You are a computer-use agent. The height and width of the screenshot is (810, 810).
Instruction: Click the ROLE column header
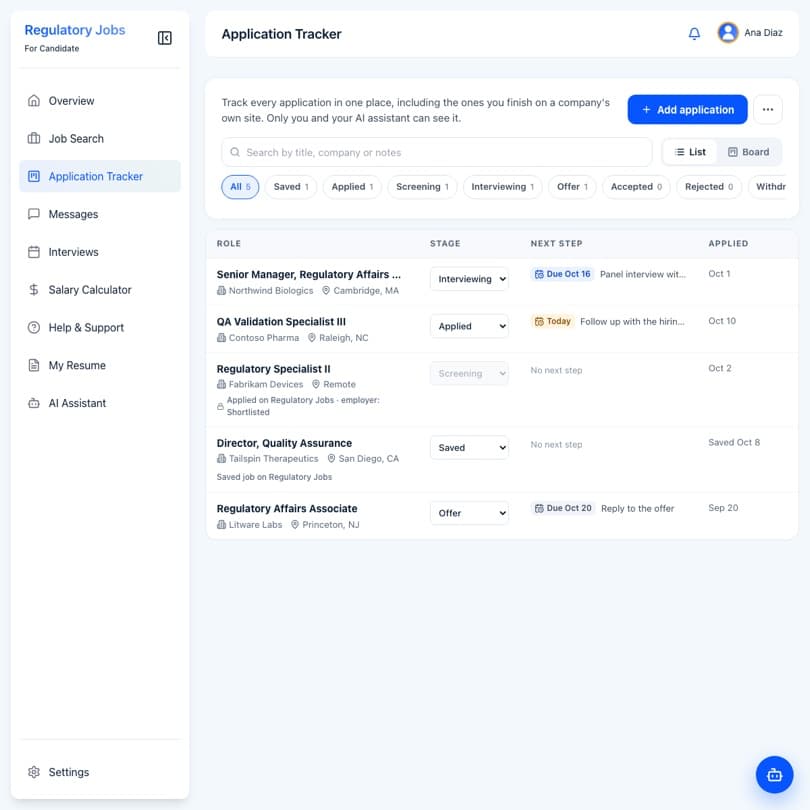click(228, 243)
